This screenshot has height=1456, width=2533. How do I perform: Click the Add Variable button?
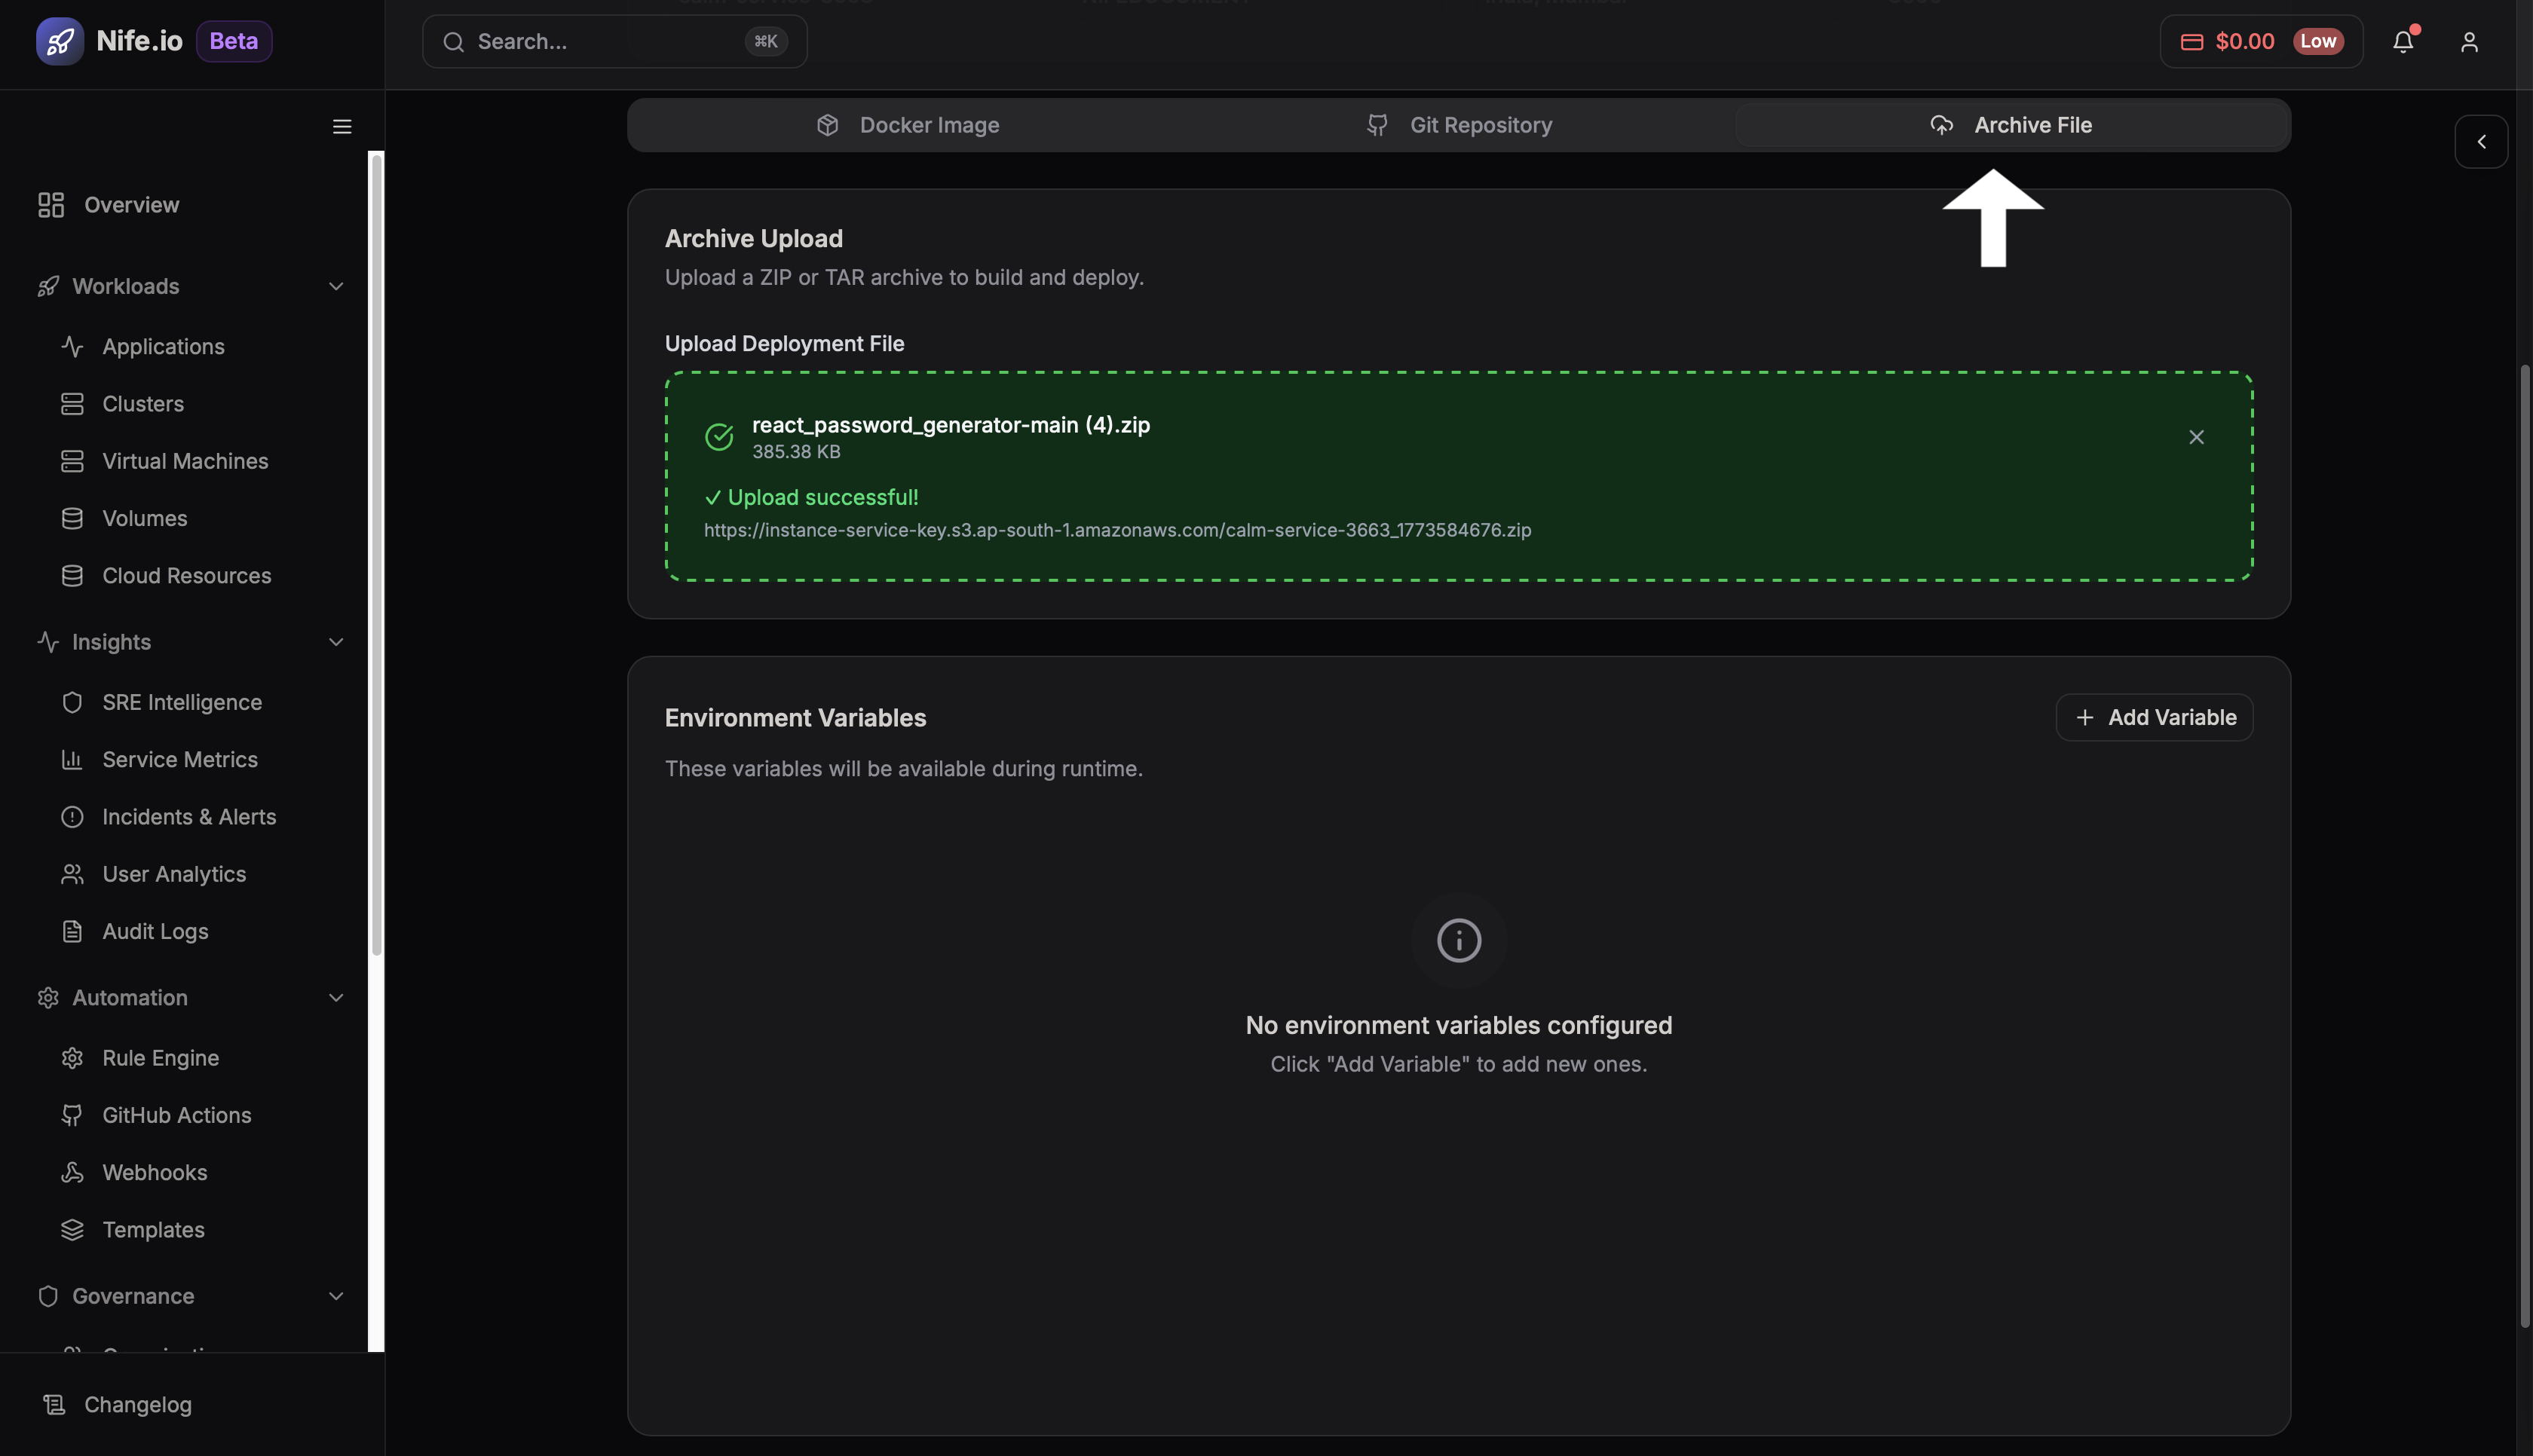click(2155, 717)
